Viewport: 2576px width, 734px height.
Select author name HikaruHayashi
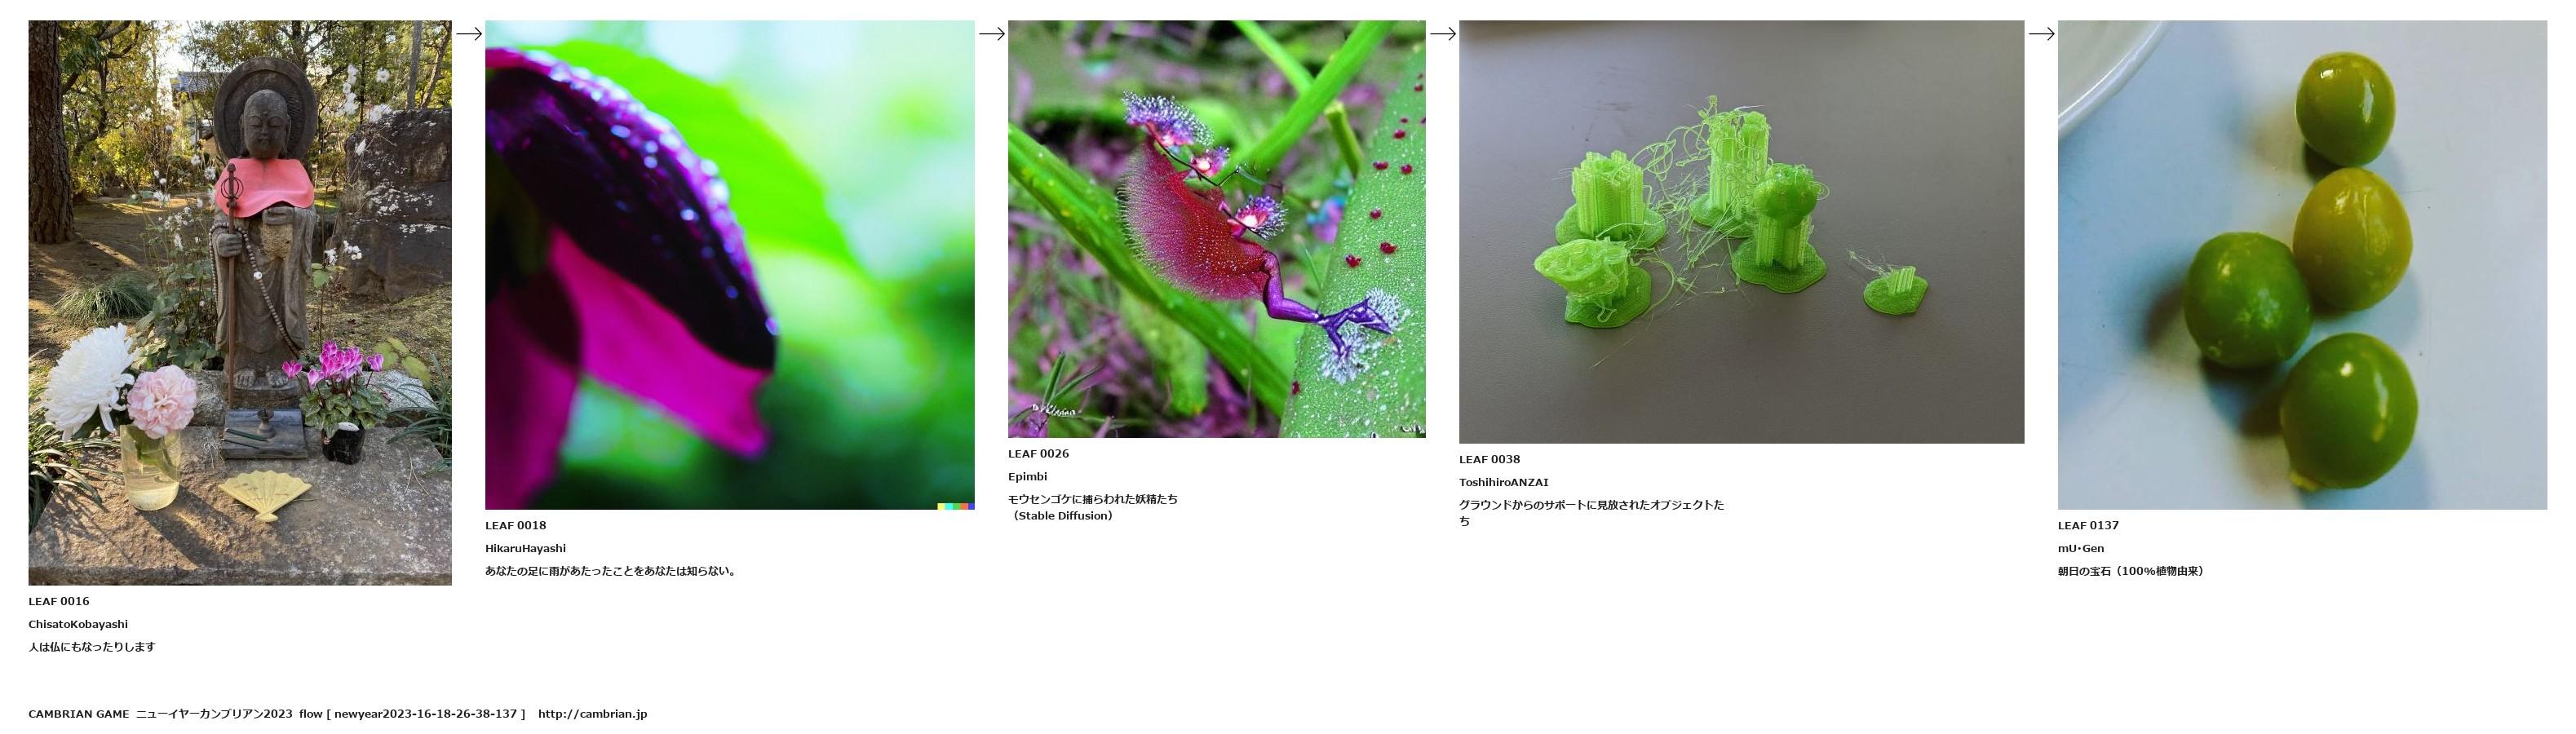pyautogui.click(x=525, y=548)
